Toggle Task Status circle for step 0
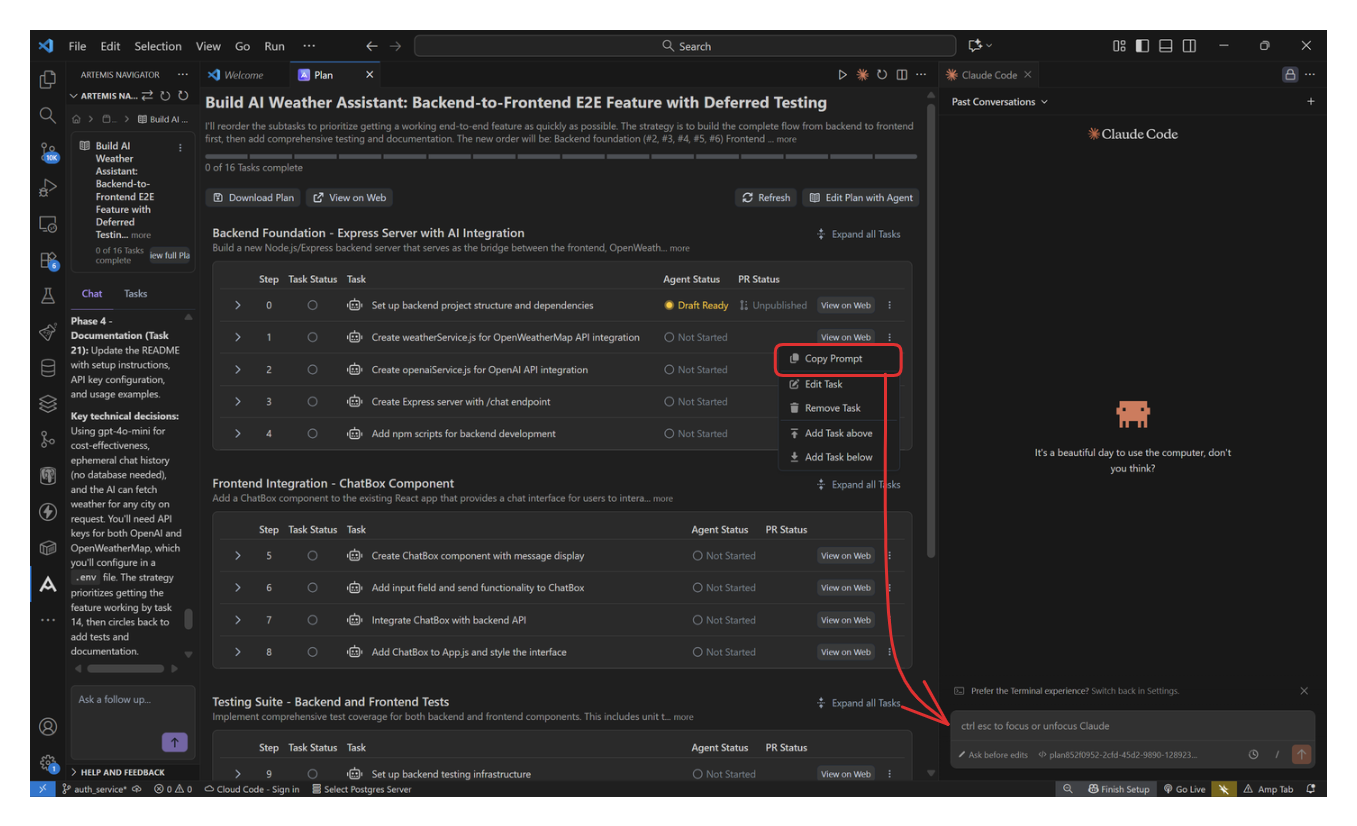The image size is (1357, 826). pos(310,305)
